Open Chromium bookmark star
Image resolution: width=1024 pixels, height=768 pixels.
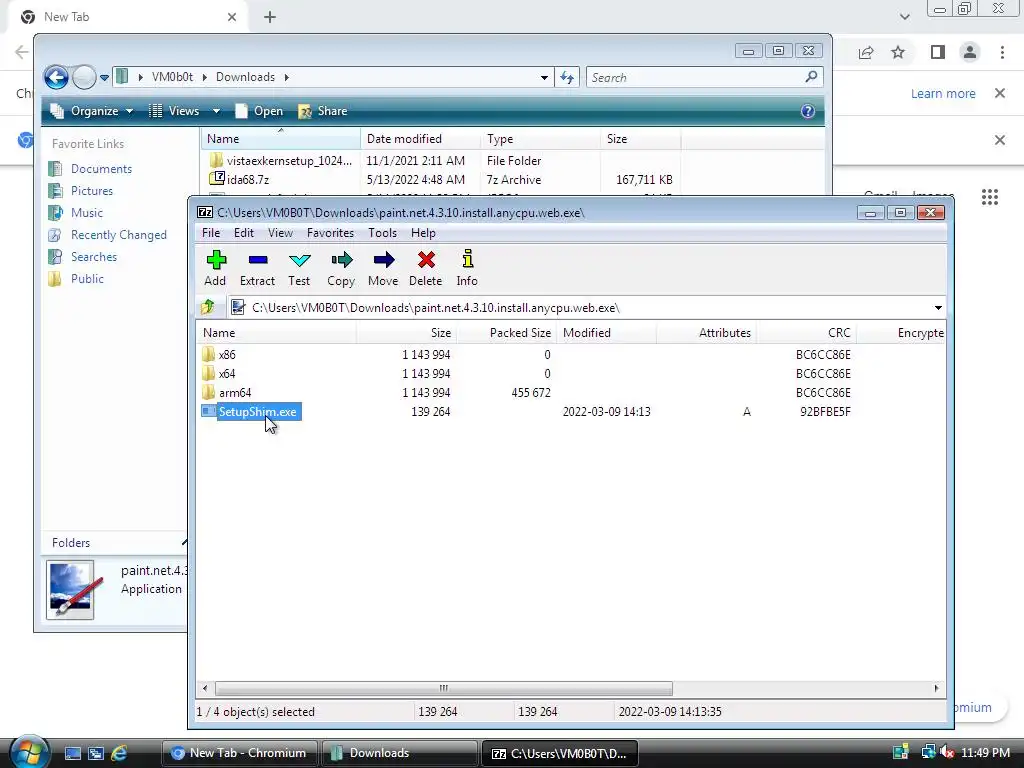(898, 52)
